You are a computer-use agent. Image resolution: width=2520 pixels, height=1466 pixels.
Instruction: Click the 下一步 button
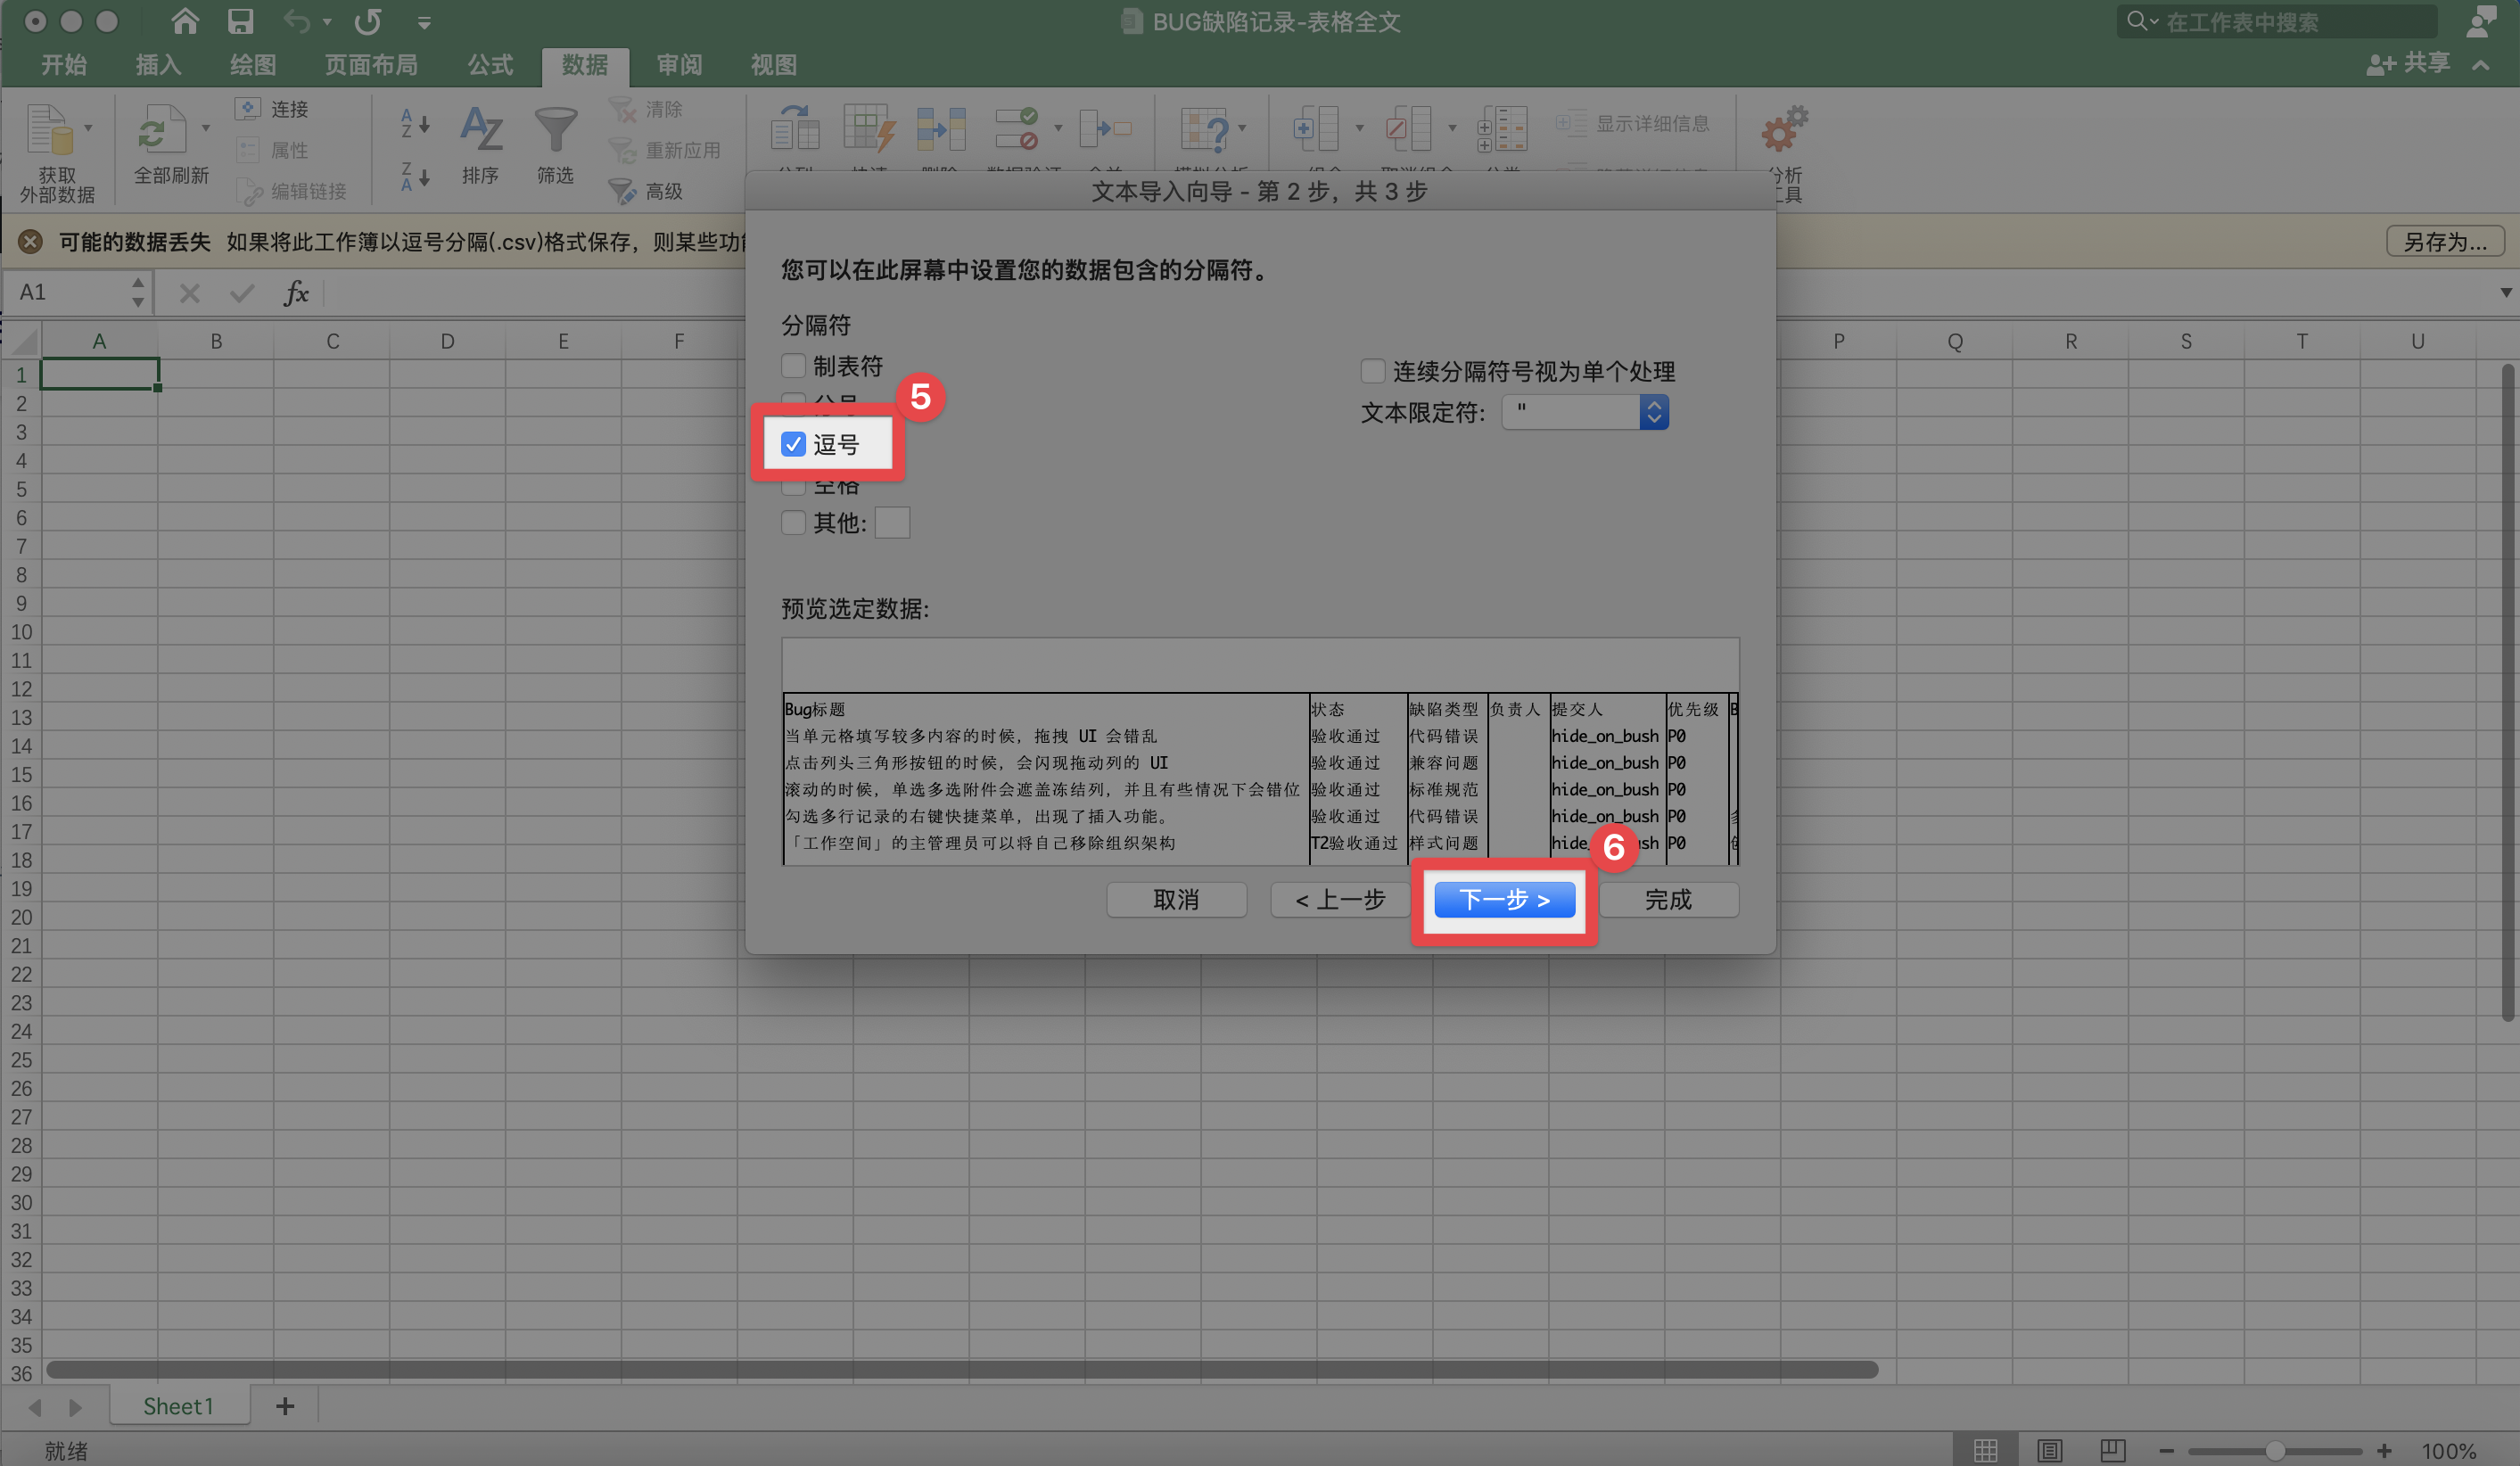[1503, 900]
